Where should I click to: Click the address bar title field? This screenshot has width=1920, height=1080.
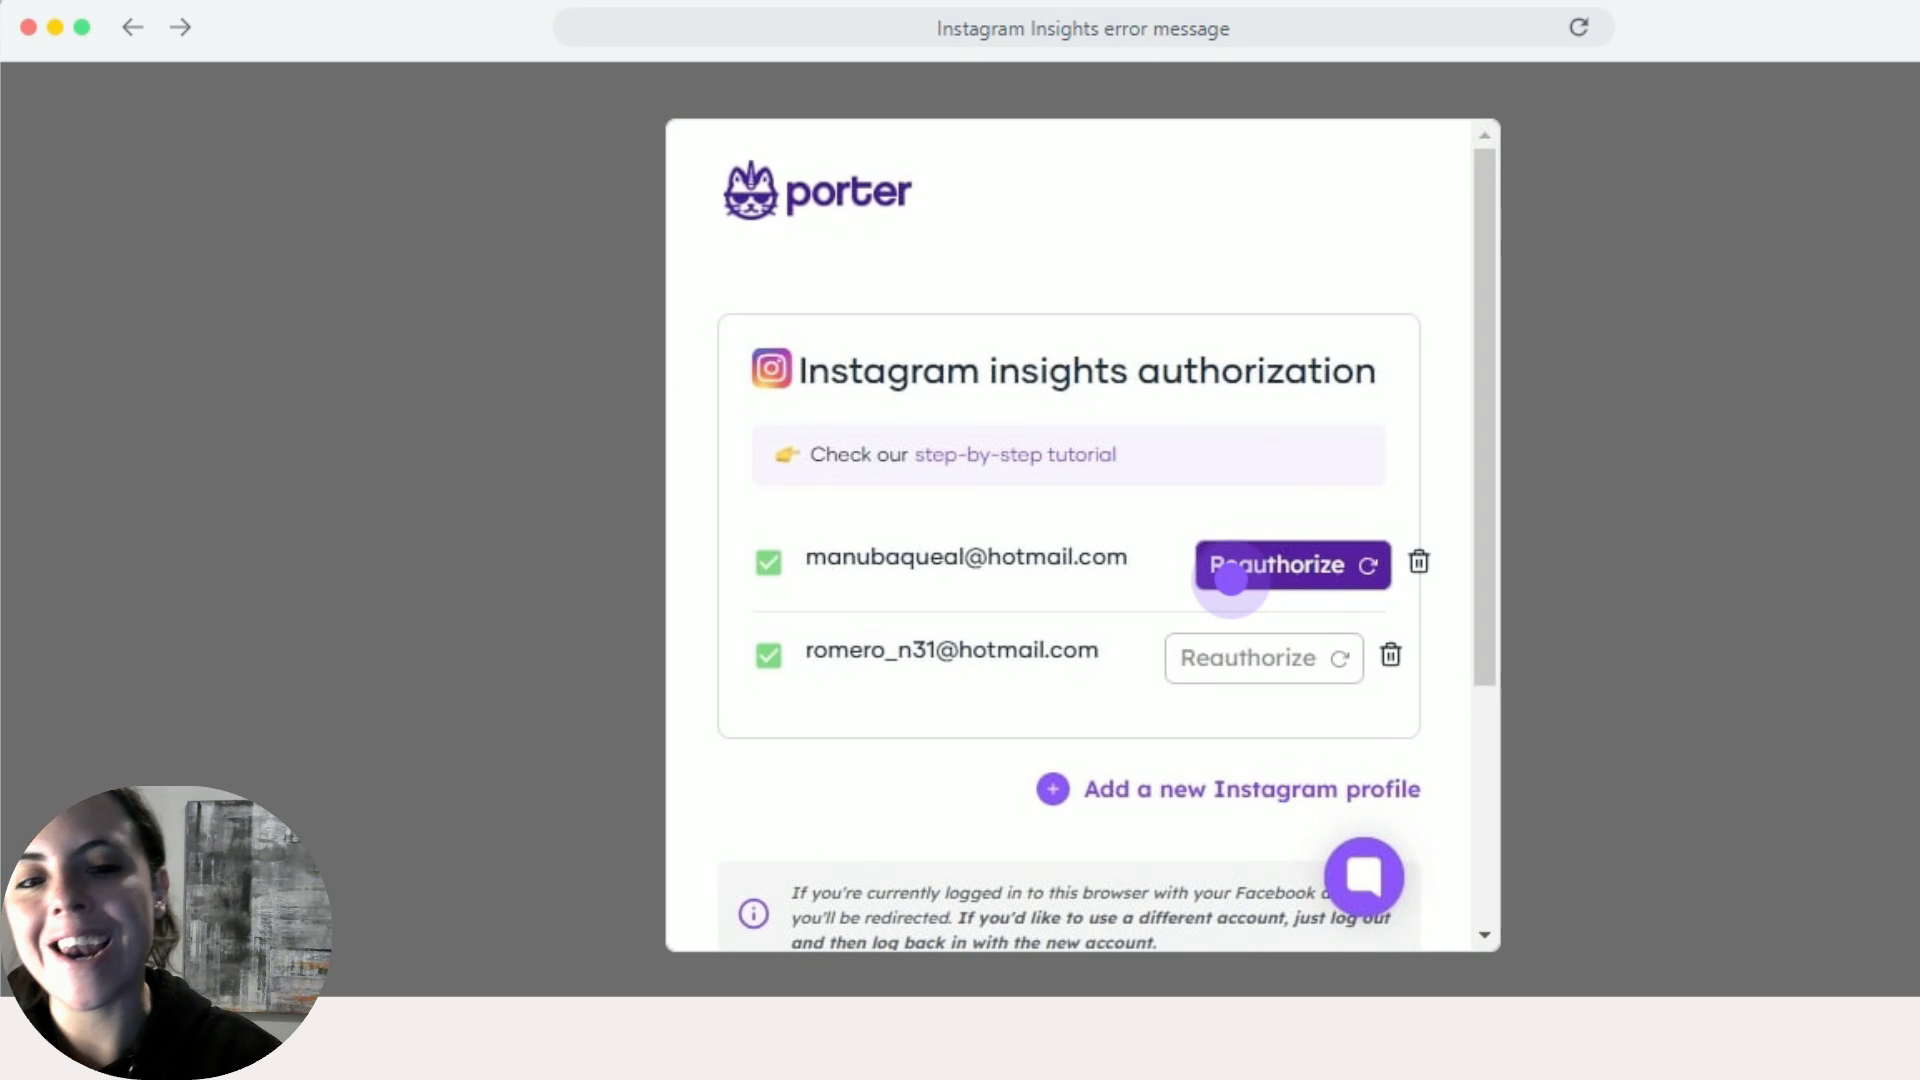1082,29
